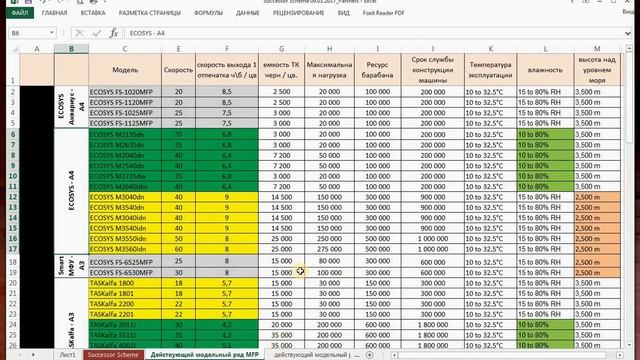Click the vertical scrollbar down arrow
The height and width of the screenshot is (360, 640).
coord(629,345)
